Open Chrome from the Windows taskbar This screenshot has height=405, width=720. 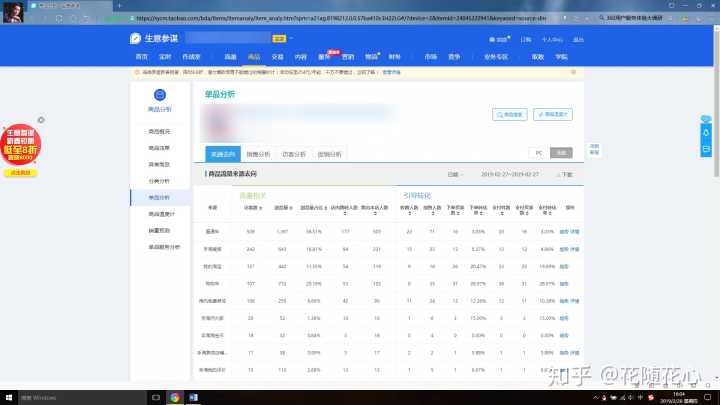click(x=175, y=397)
